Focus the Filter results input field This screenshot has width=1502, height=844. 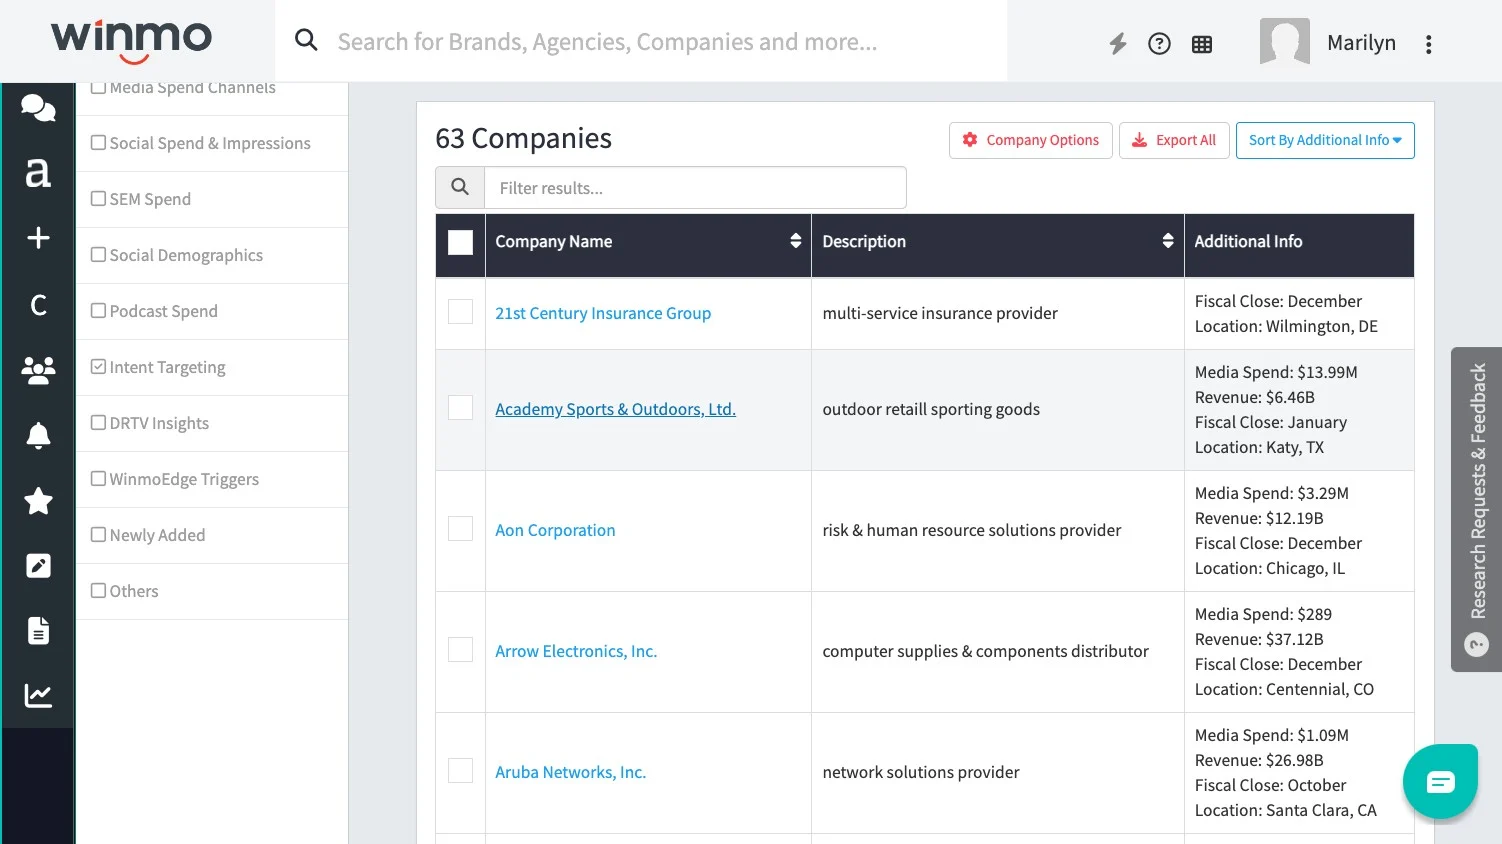coord(695,188)
